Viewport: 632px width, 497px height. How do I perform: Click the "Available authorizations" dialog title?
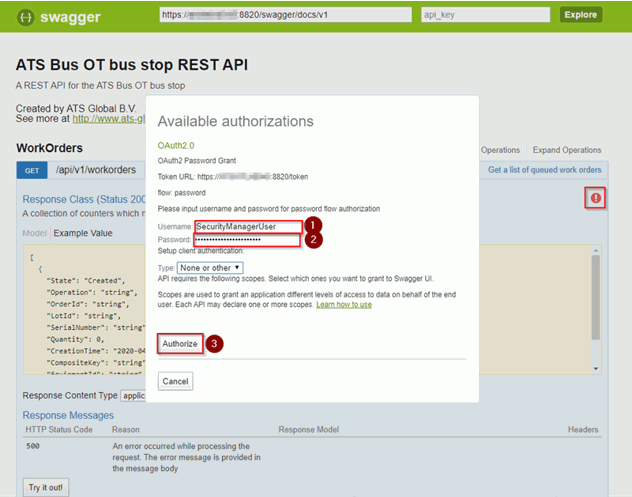(x=235, y=121)
